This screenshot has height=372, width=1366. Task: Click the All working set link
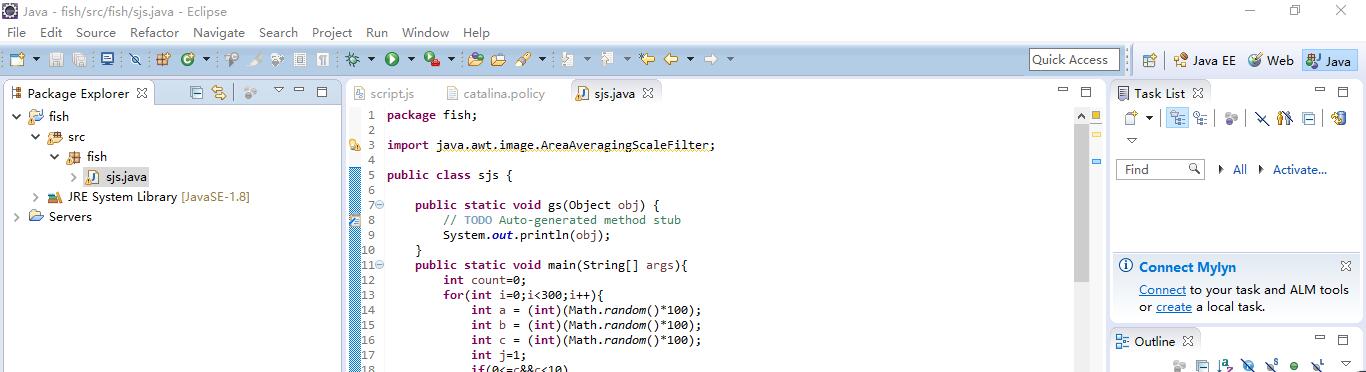click(1239, 169)
